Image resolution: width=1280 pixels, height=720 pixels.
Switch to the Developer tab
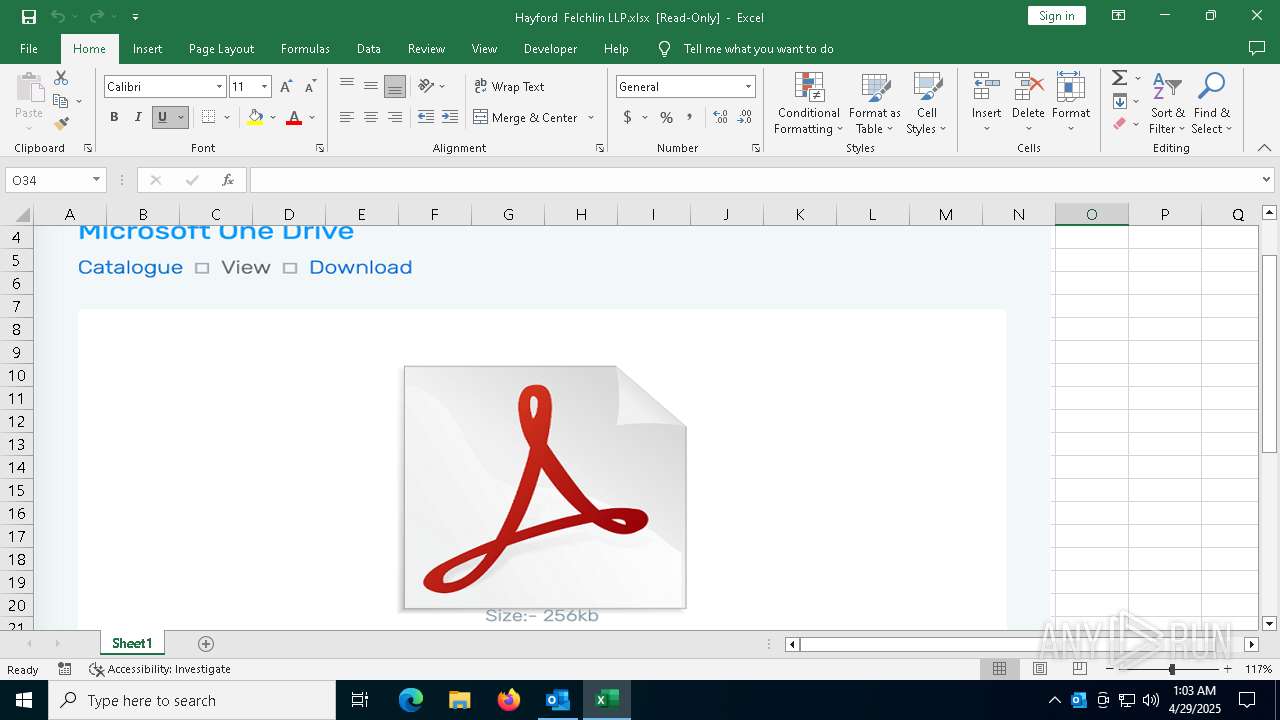click(x=550, y=48)
